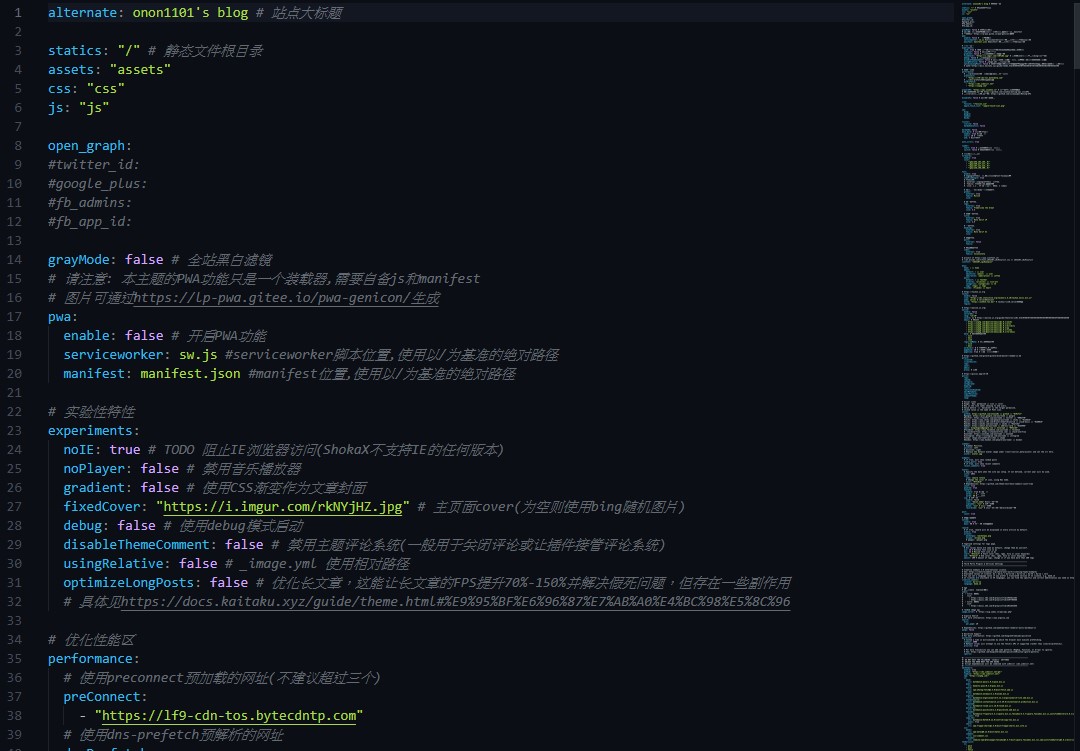The height and width of the screenshot is (751, 1080).
Task: Click line number 8 in gutter
Action: pos(18,146)
